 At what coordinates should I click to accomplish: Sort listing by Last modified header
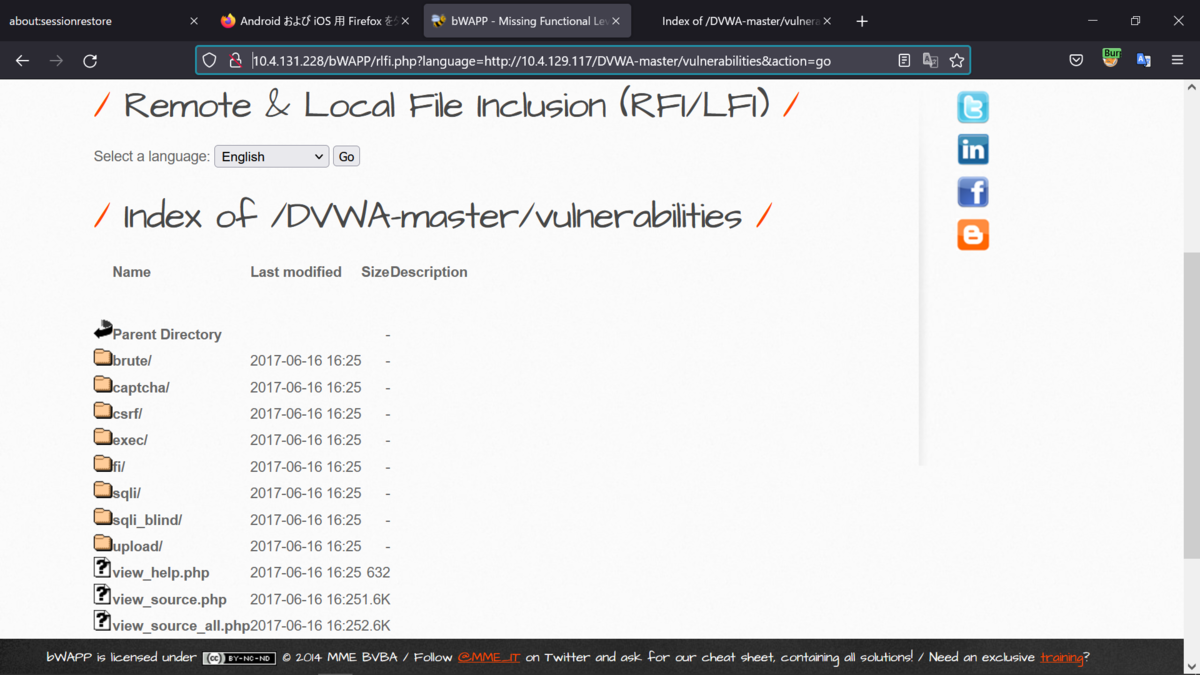click(296, 272)
